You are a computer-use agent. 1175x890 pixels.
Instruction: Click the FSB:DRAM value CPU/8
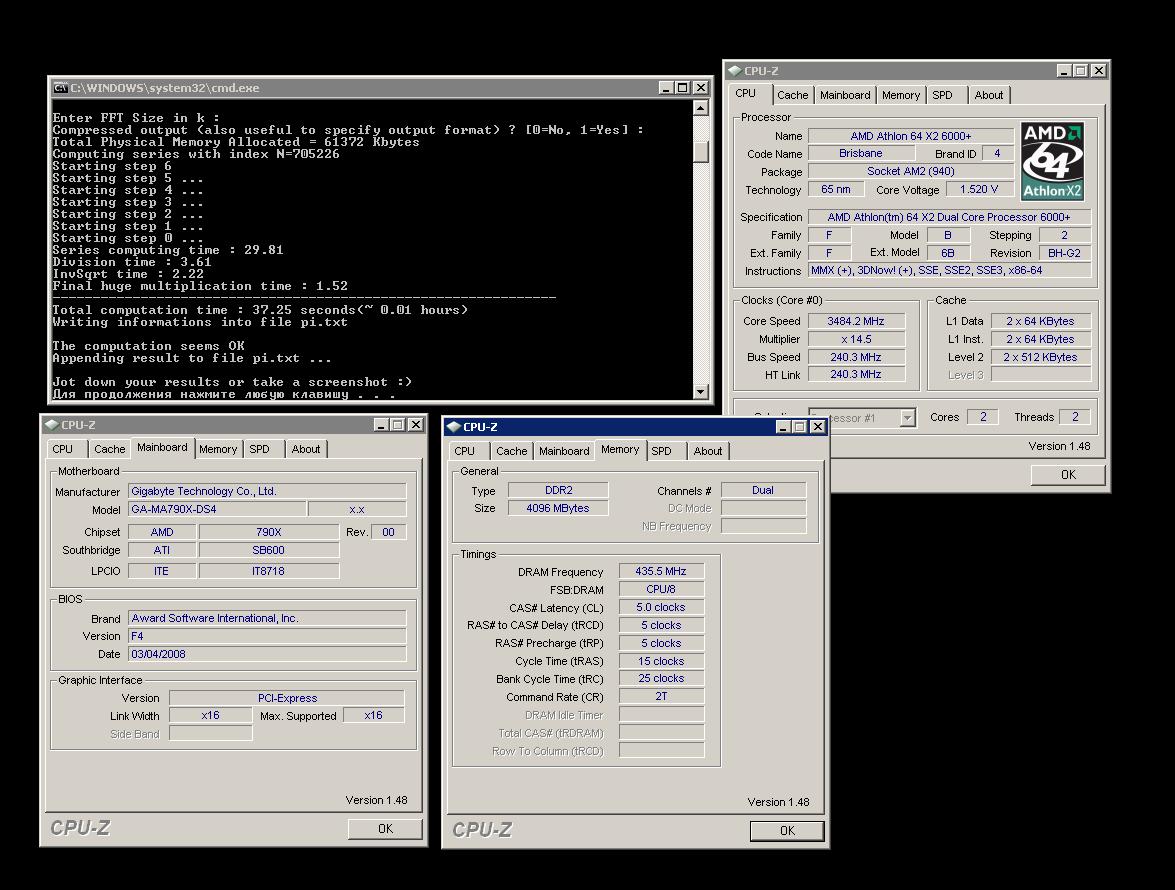click(661, 590)
